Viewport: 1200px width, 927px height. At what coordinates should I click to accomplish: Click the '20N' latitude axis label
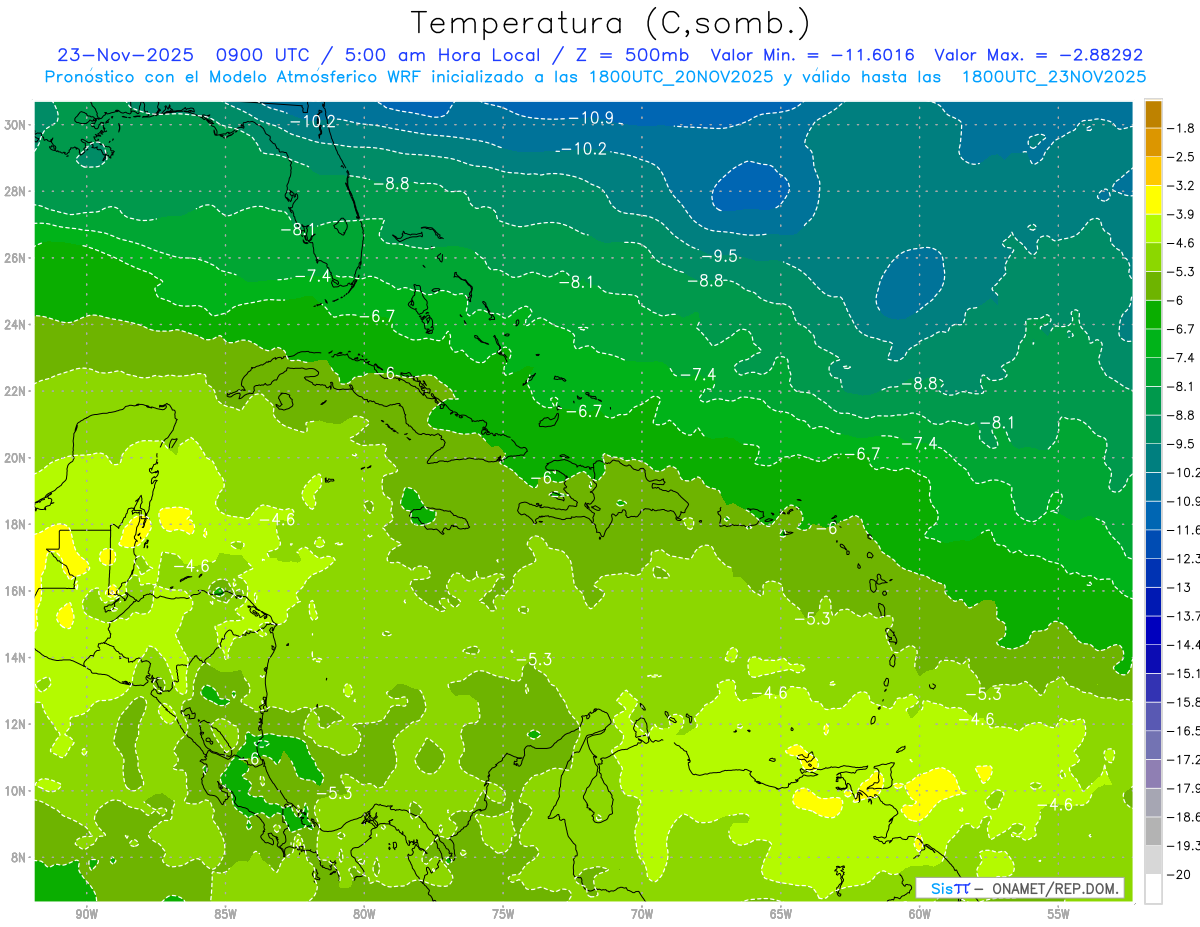click(x=15, y=458)
